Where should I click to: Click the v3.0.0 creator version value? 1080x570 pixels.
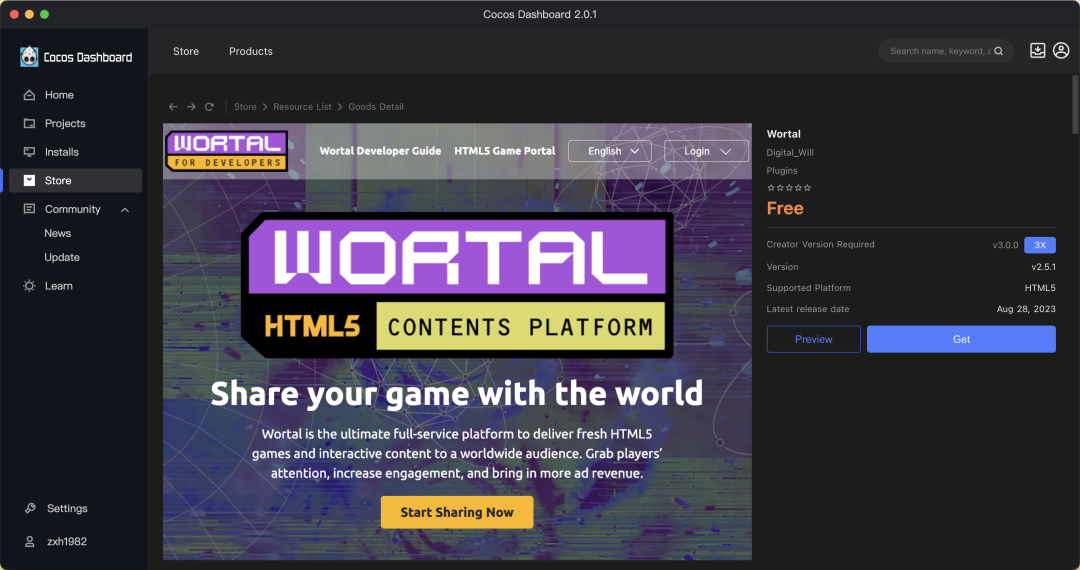pos(1005,245)
